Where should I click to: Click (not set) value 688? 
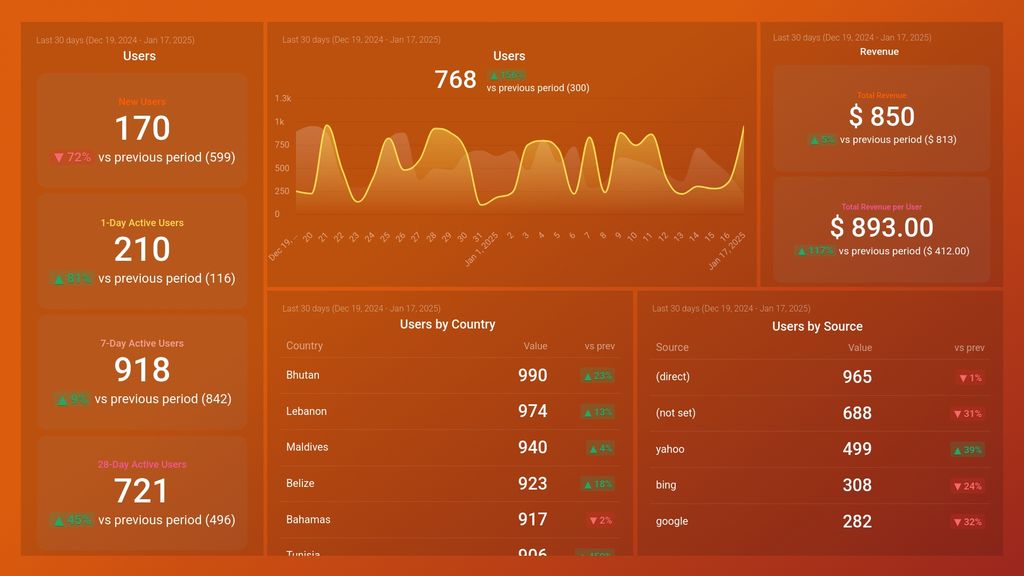click(857, 413)
